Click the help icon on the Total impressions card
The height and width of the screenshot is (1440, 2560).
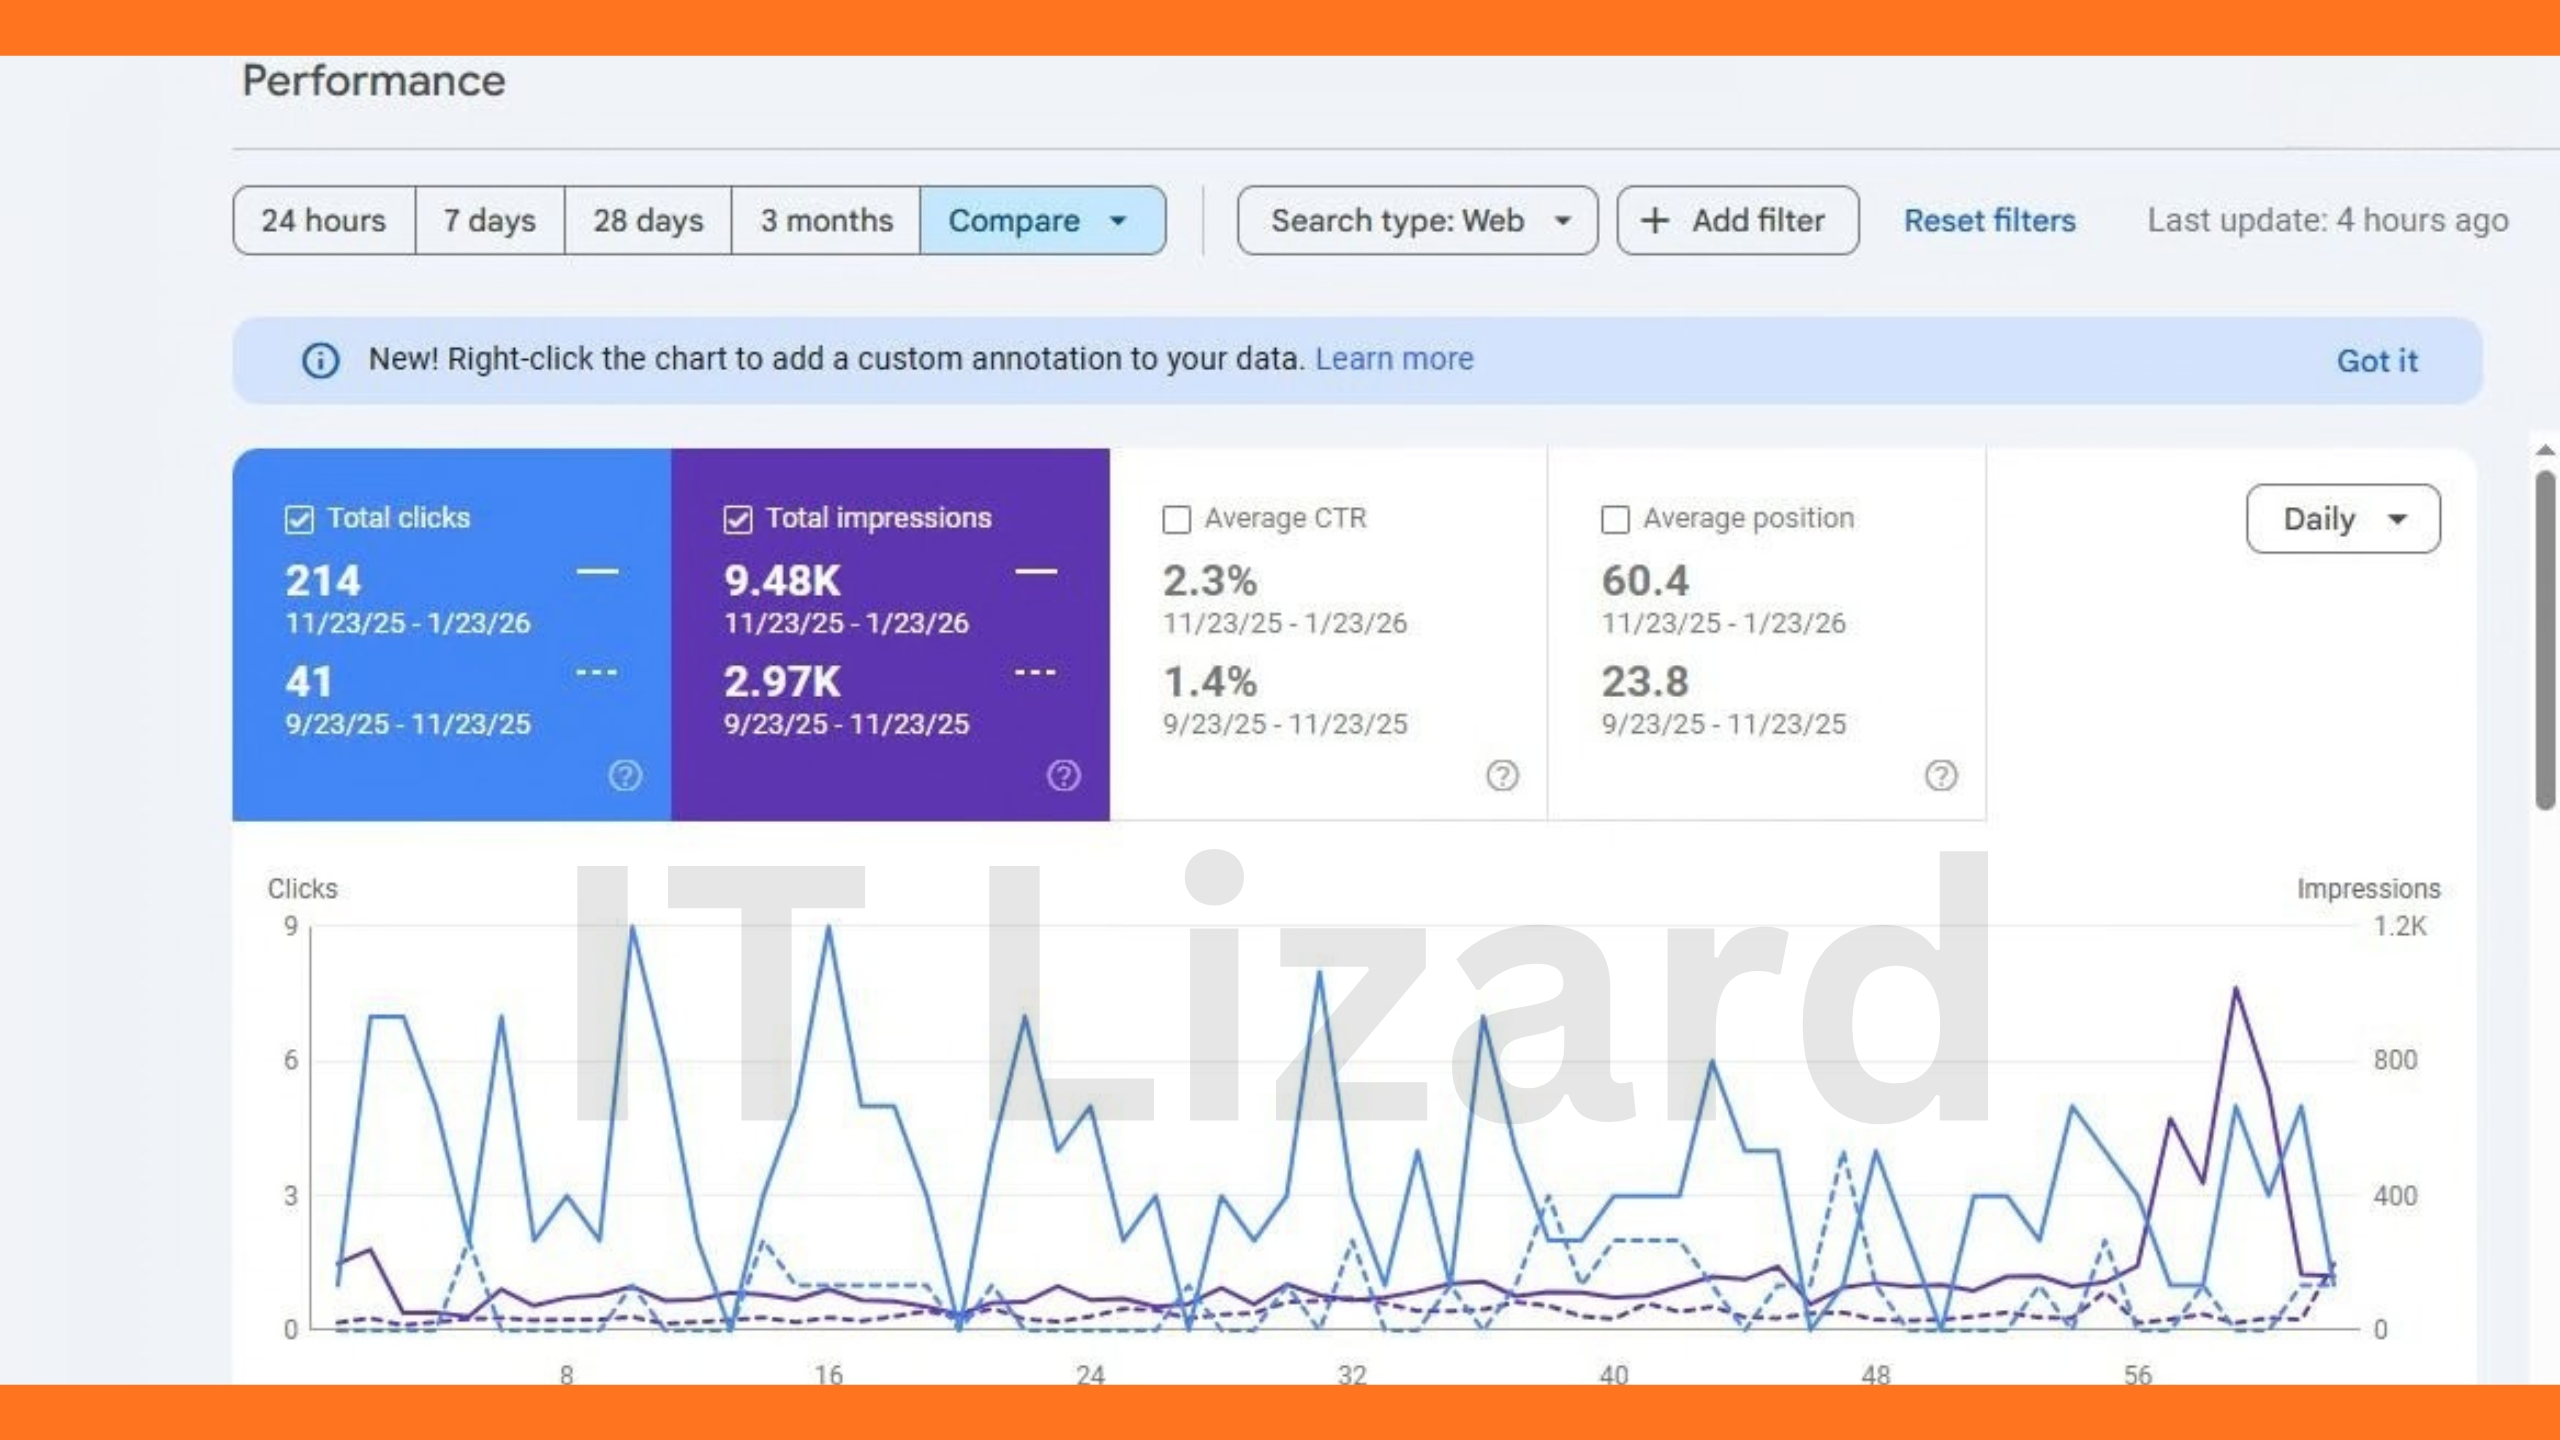[1063, 775]
